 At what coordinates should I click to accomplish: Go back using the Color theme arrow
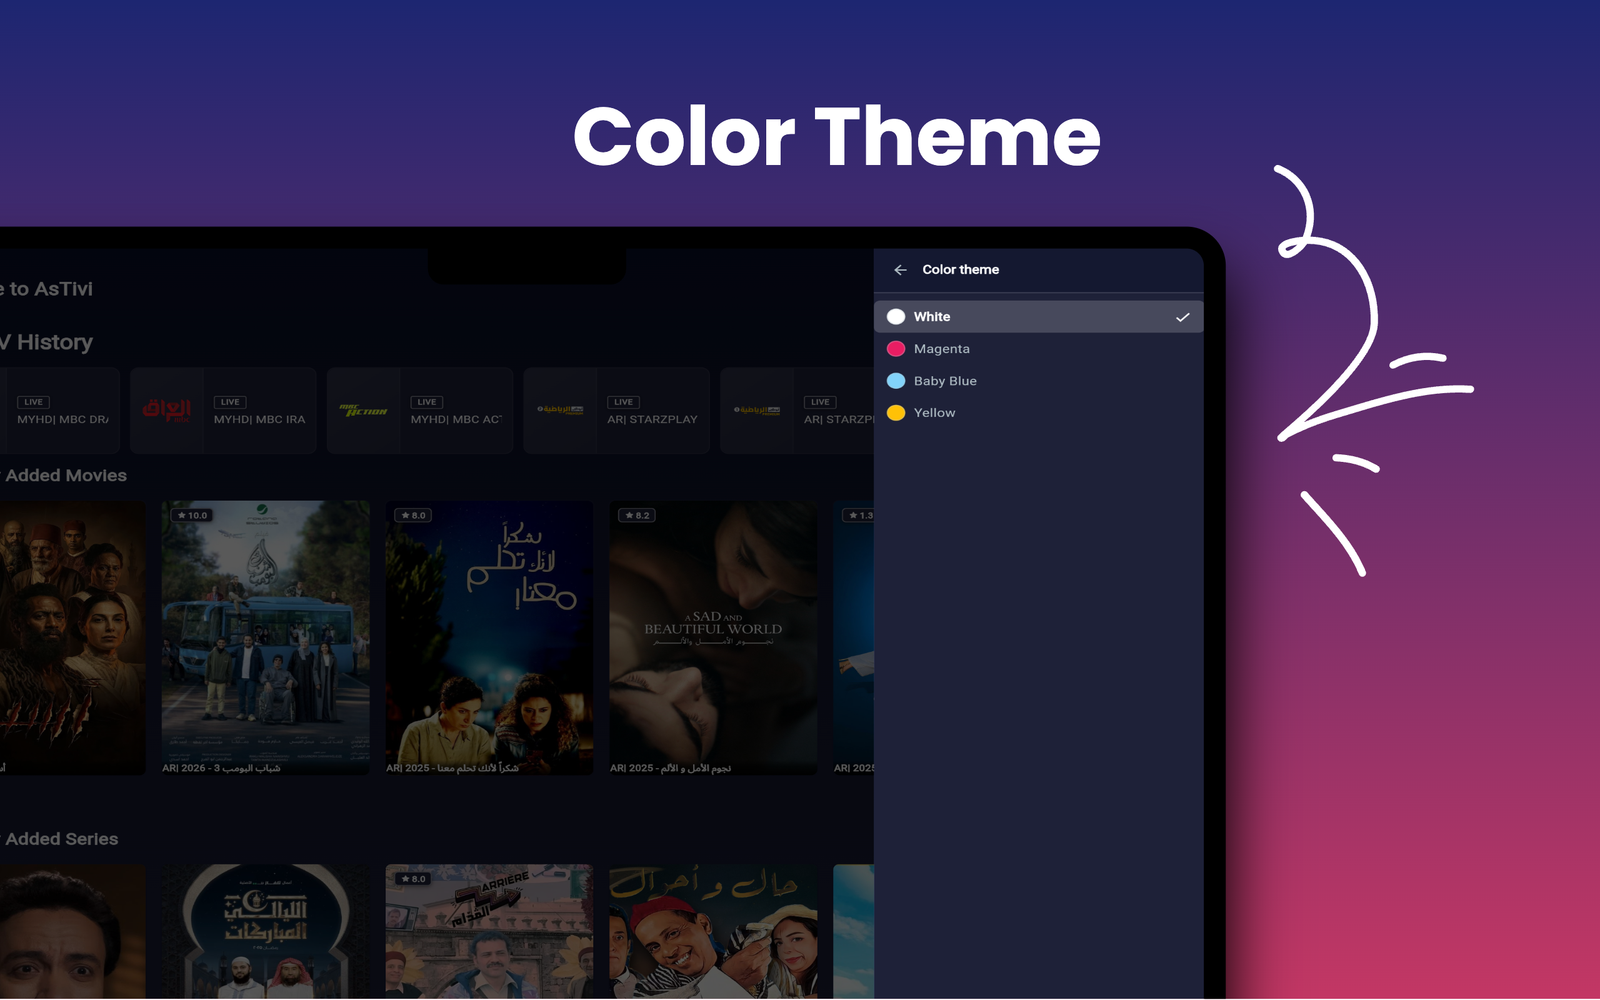point(900,270)
